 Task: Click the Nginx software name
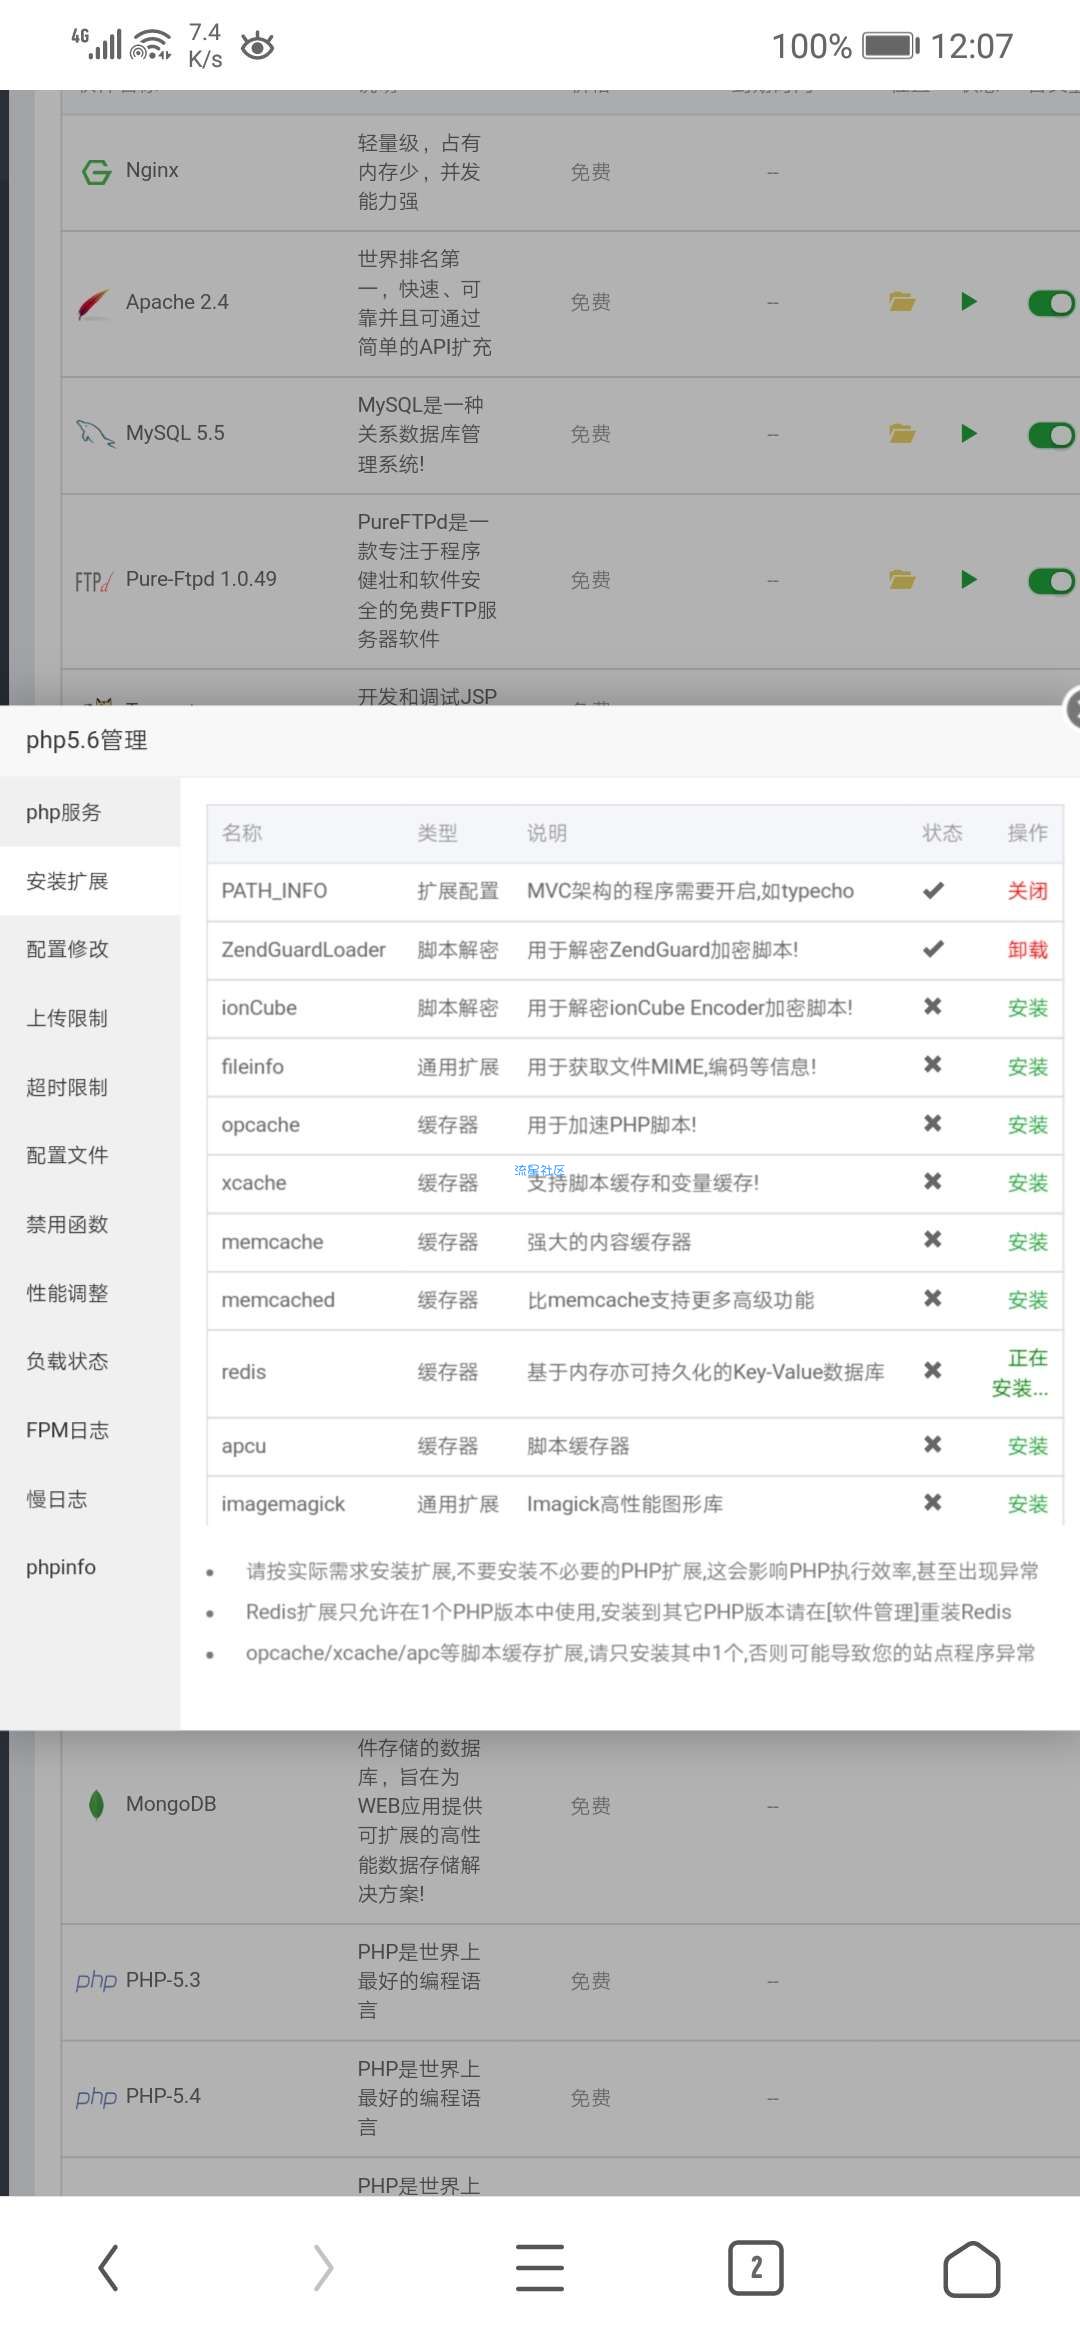tap(152, 170)
